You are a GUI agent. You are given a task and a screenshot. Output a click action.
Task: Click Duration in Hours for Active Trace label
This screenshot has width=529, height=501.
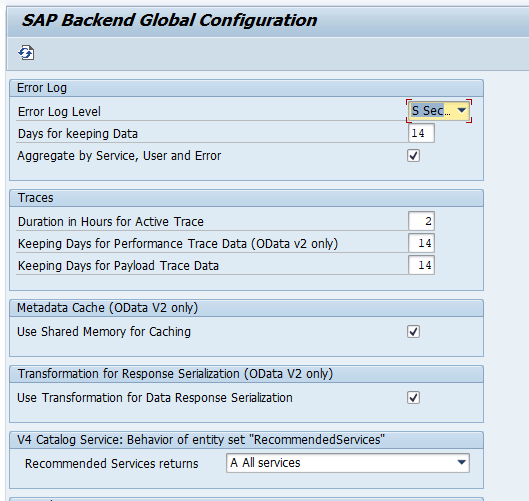[111, 222]
